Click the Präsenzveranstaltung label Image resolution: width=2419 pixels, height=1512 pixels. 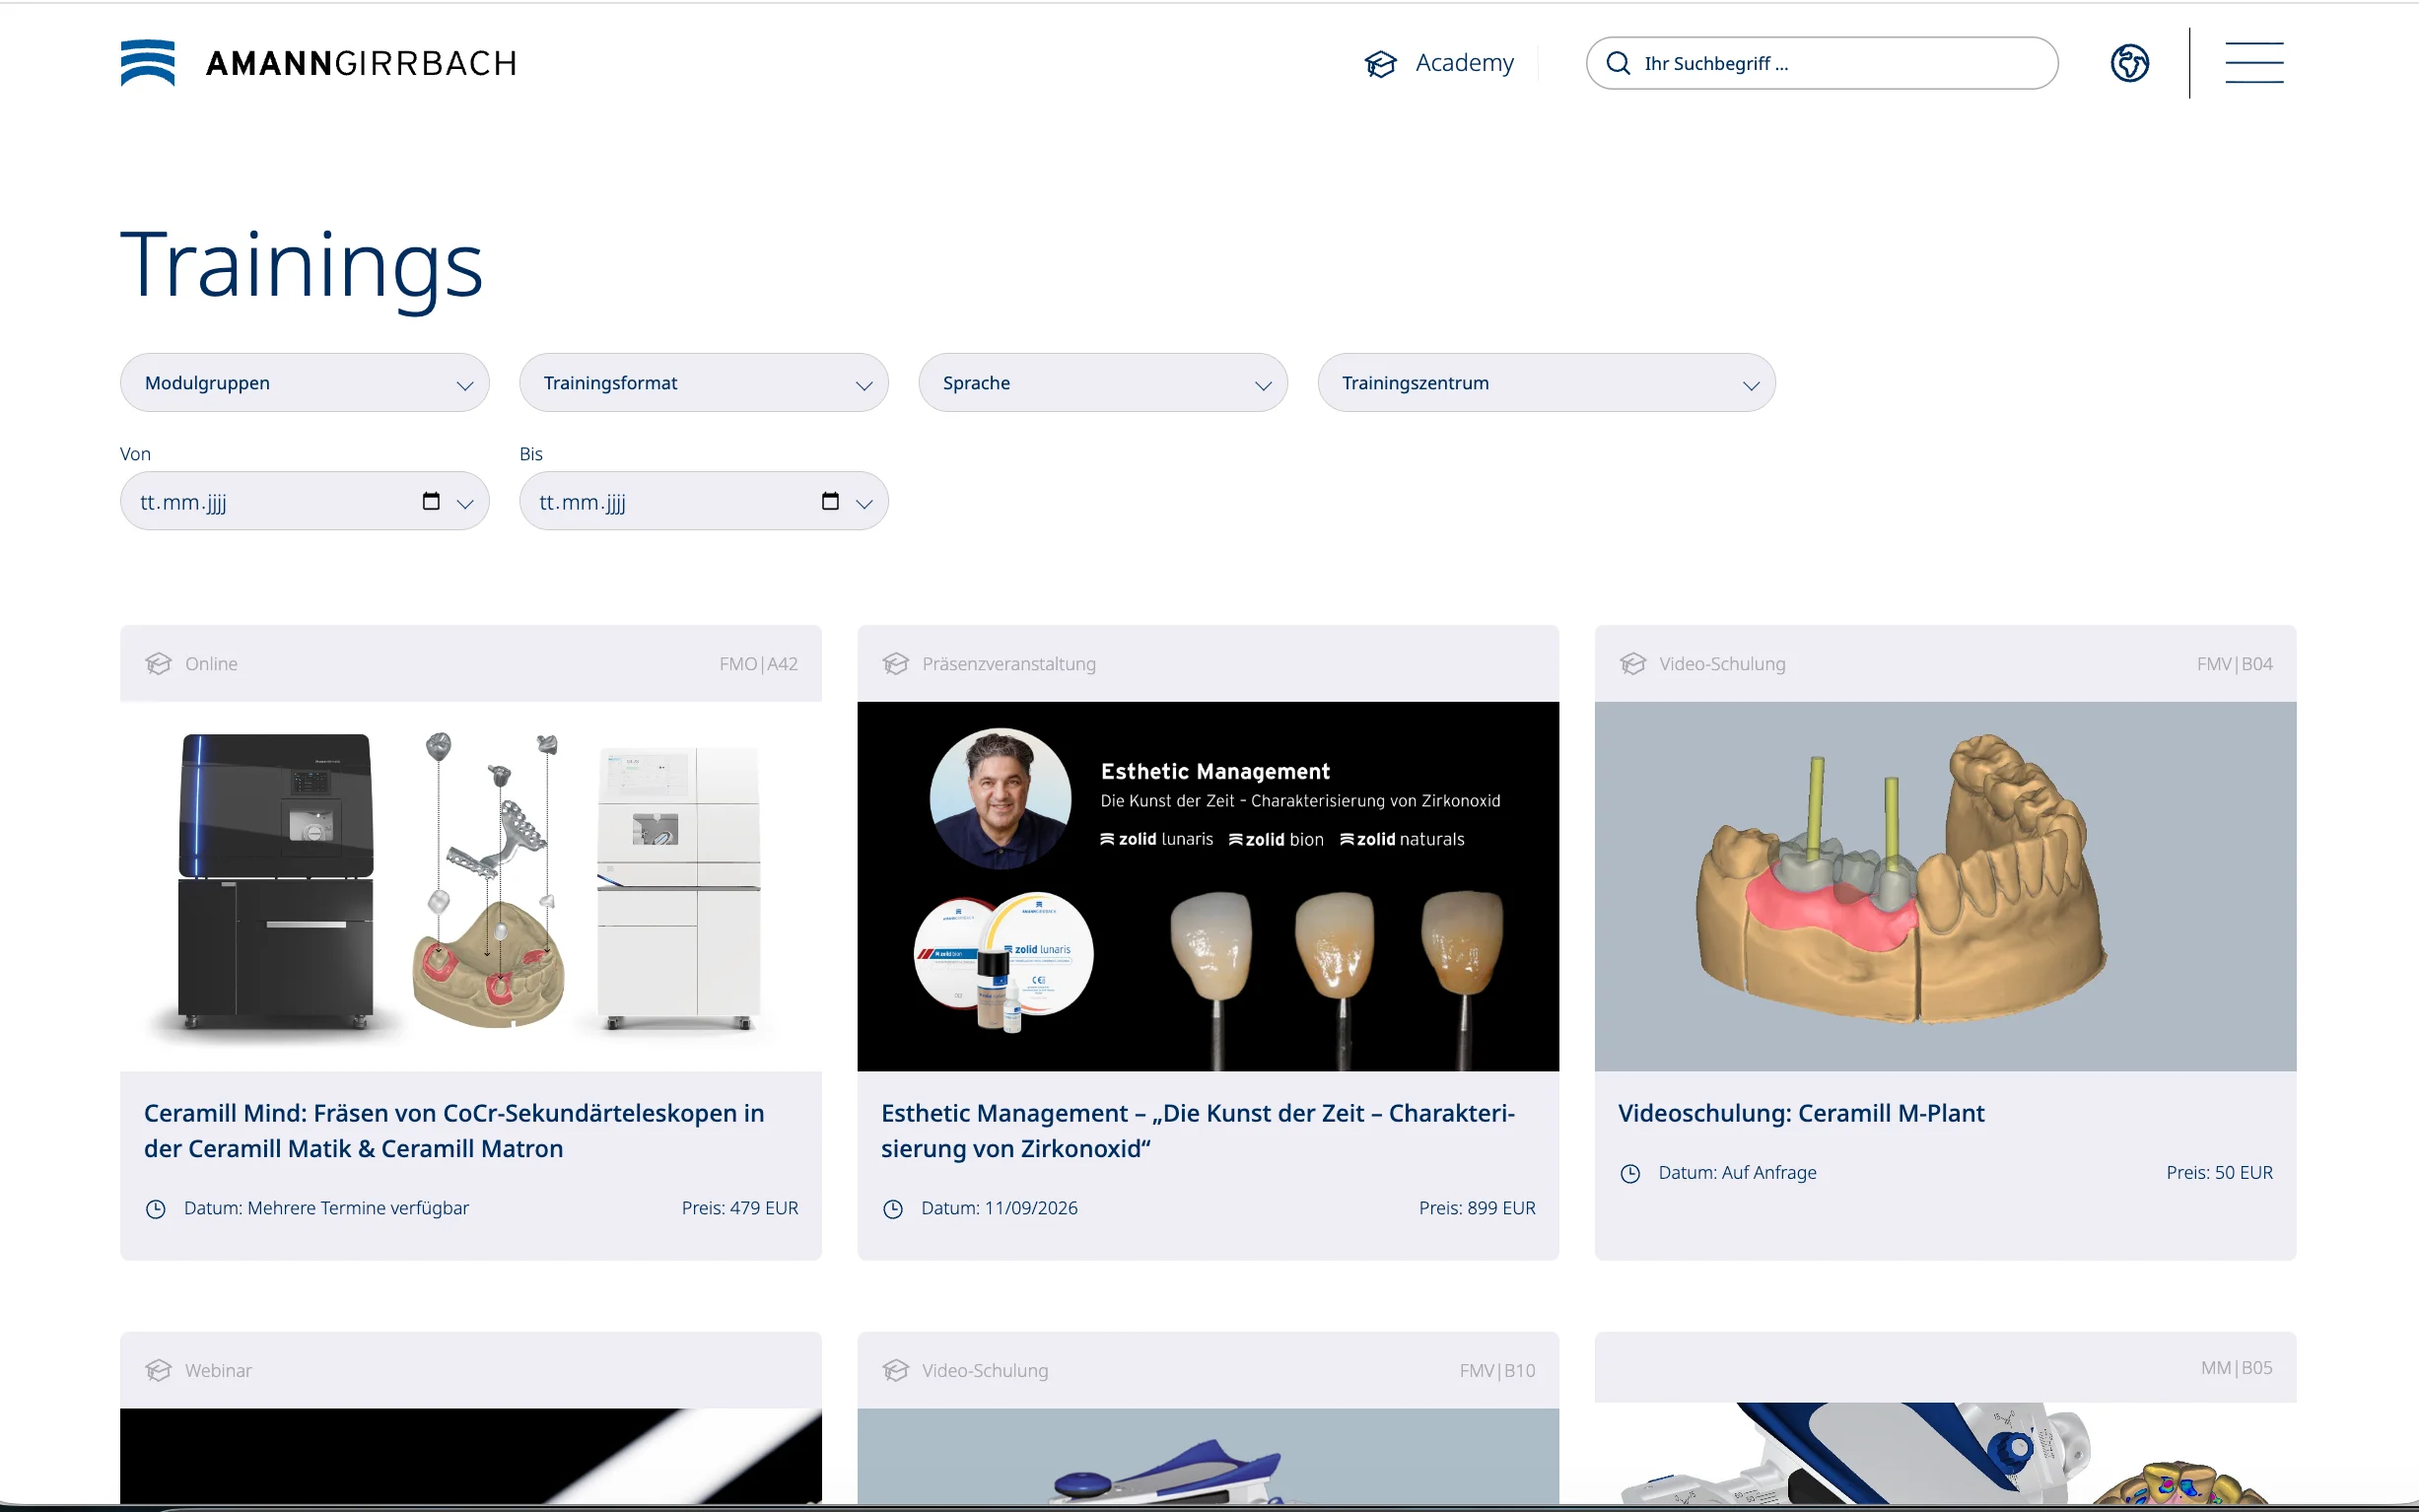pos(1009,664)
